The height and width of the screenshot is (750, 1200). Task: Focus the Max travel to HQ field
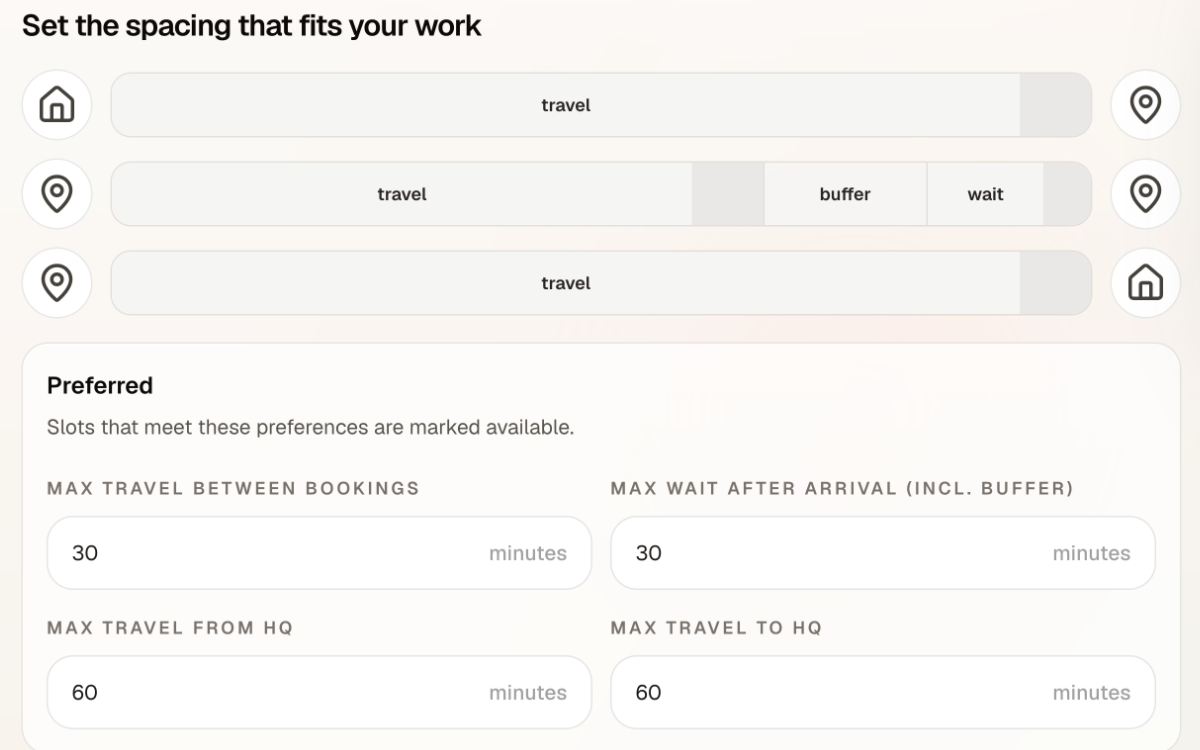click(883, 692)
